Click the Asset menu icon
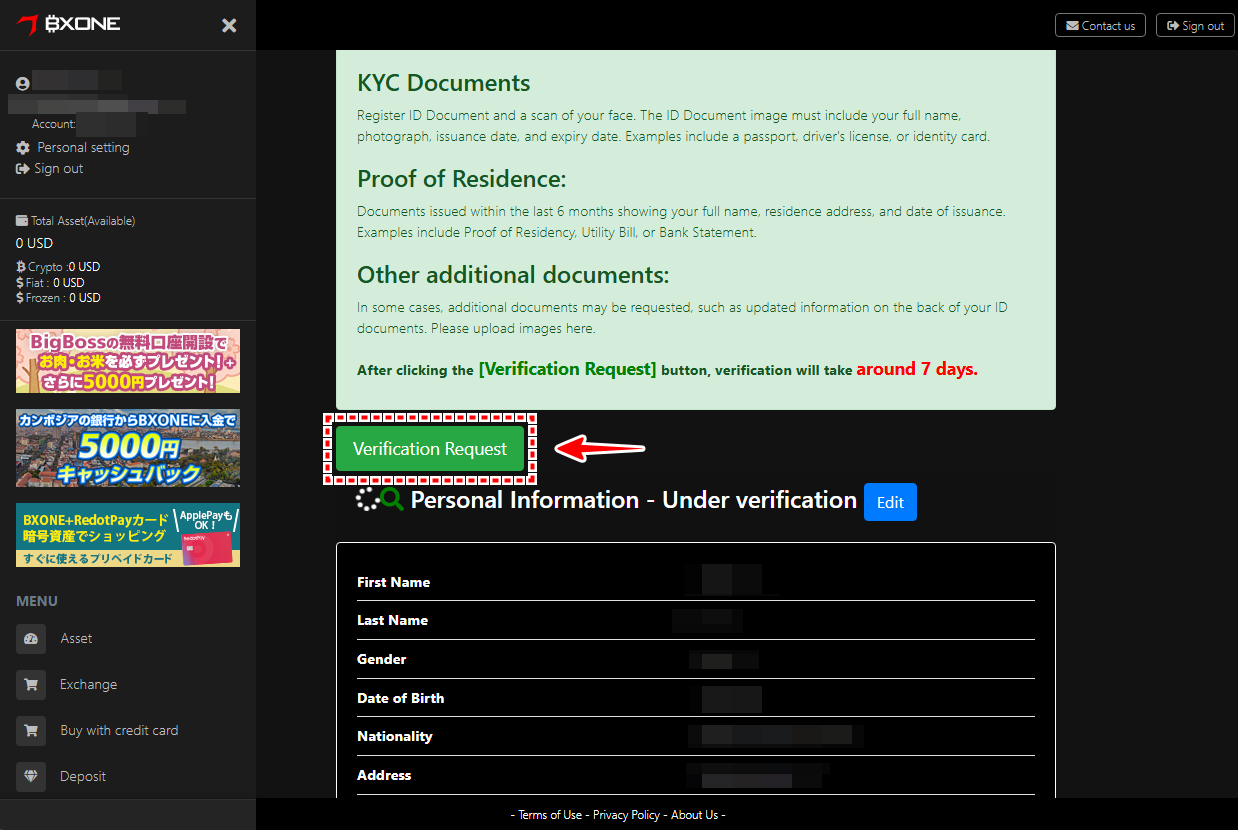The height and width of the screenshot is (830, 1238). 31,639
